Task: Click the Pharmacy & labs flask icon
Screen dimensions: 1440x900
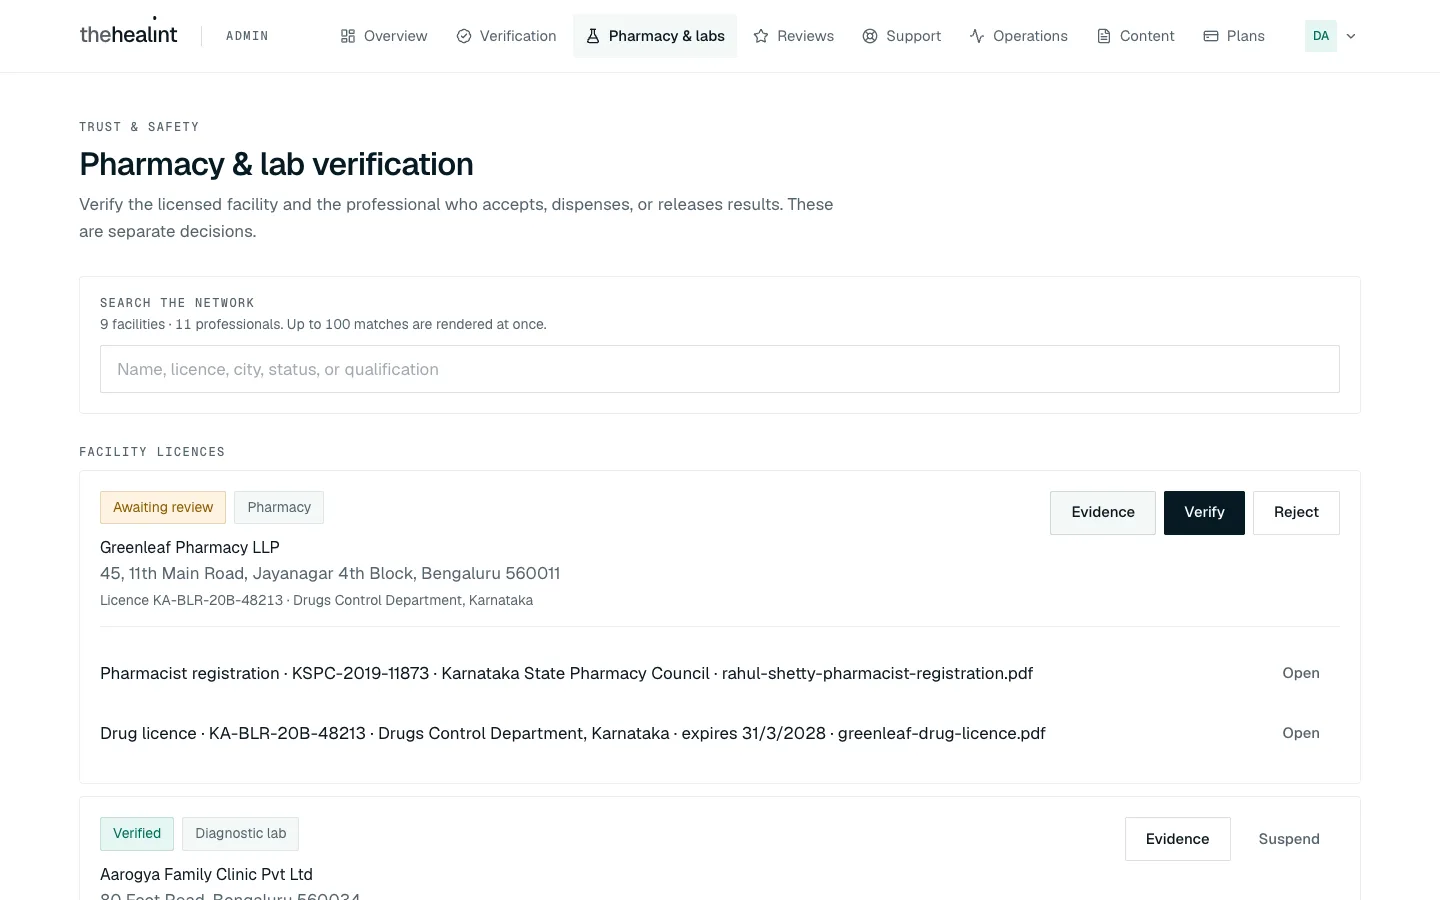Action: tap(593, 36)
